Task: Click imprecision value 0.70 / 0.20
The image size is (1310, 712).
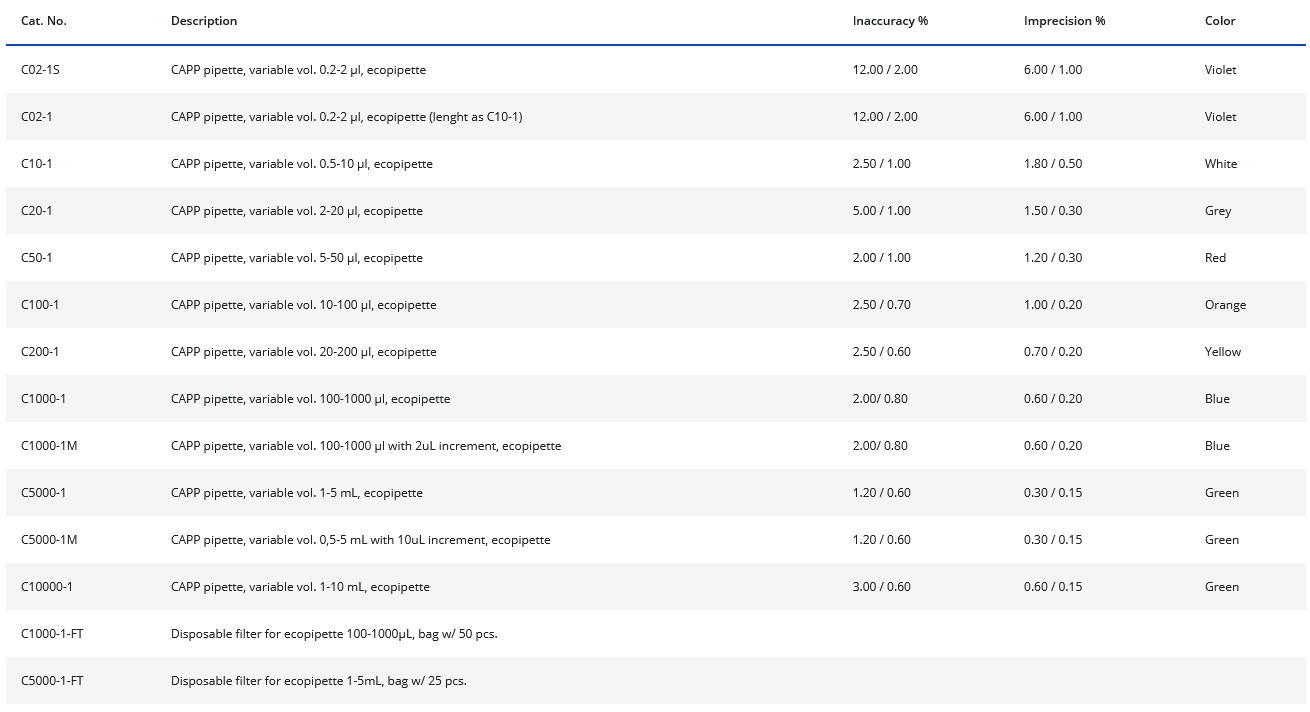Action: click(1053, 352)
